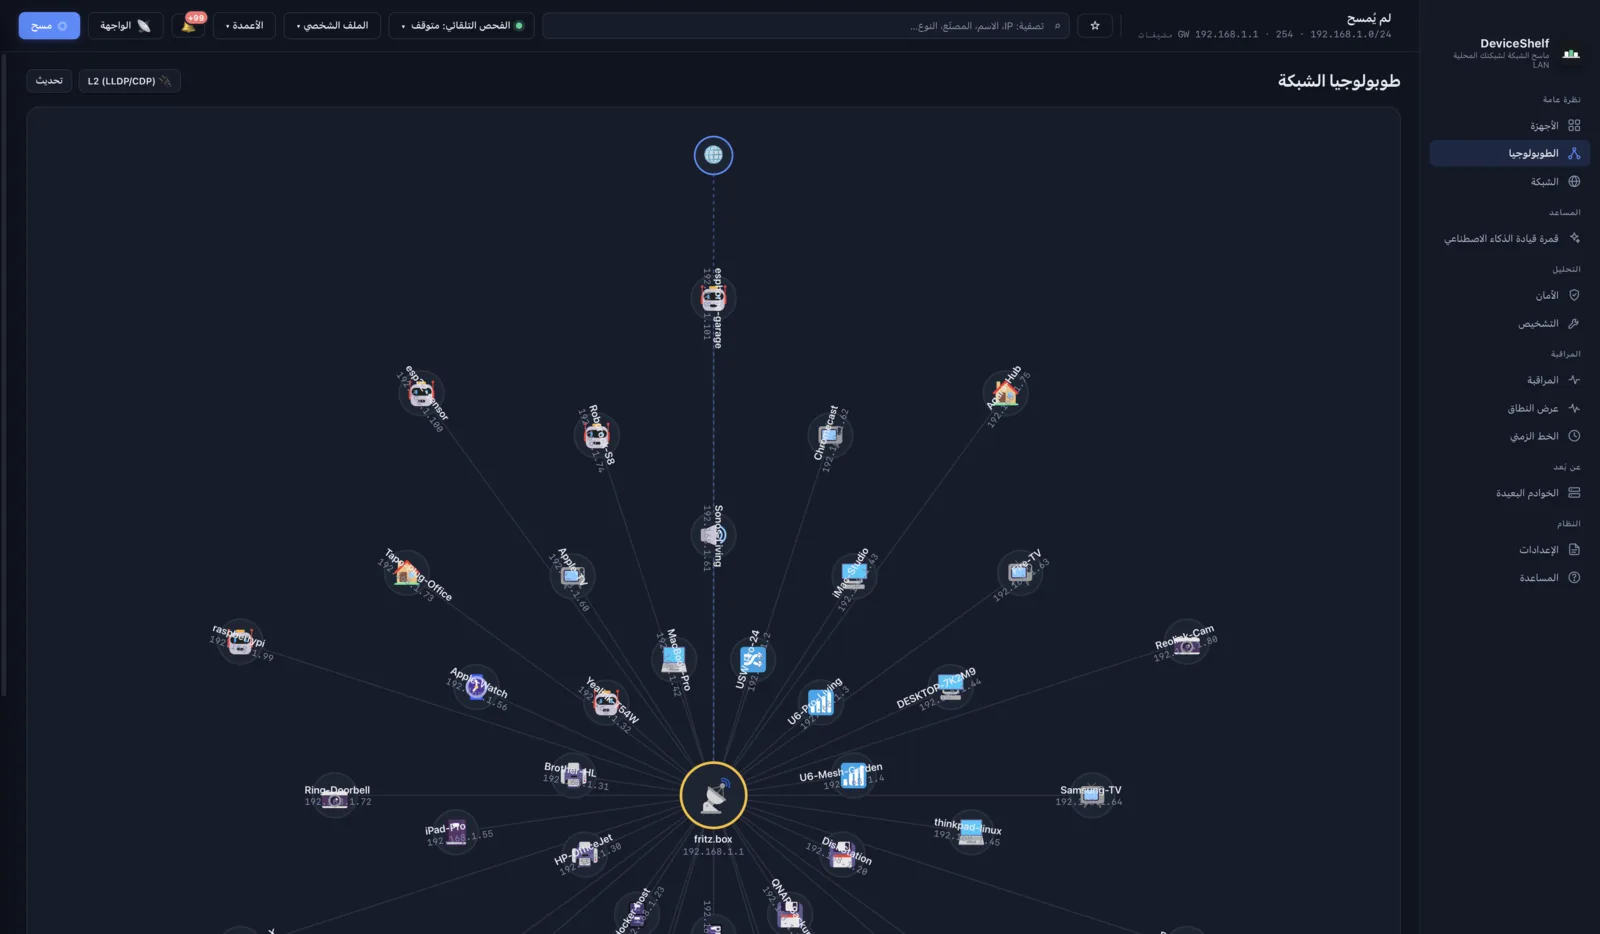1600x934 pixels.
Task: Click the USW switch node
Action: [752, 659]
